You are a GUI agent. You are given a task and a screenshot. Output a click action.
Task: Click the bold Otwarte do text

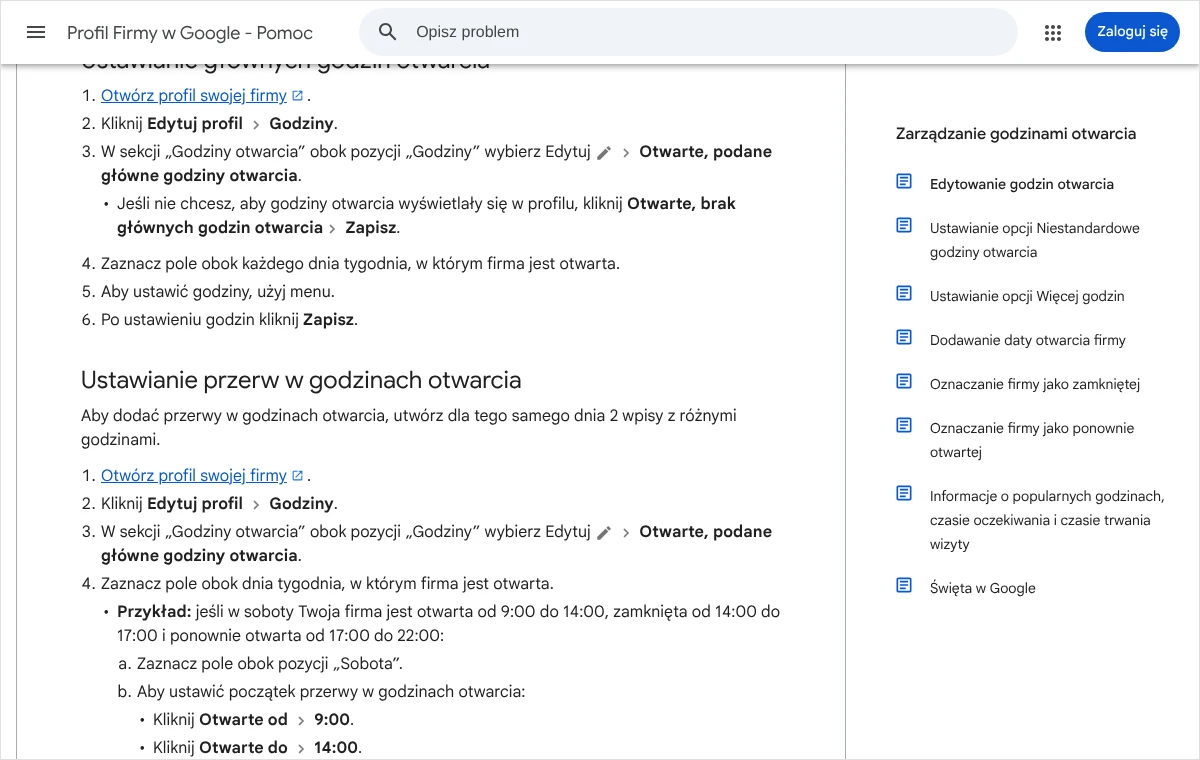click(243, 747)
